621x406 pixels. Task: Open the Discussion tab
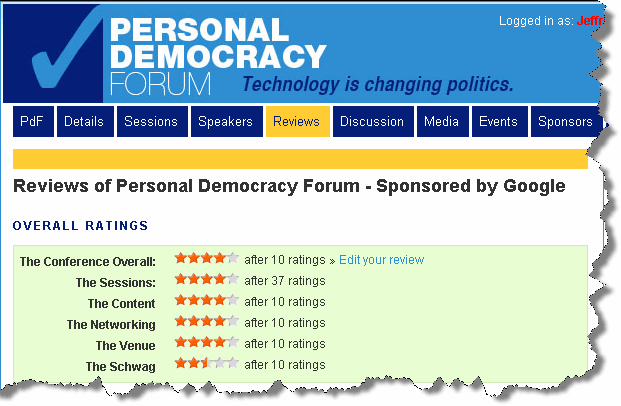(371, 122)
